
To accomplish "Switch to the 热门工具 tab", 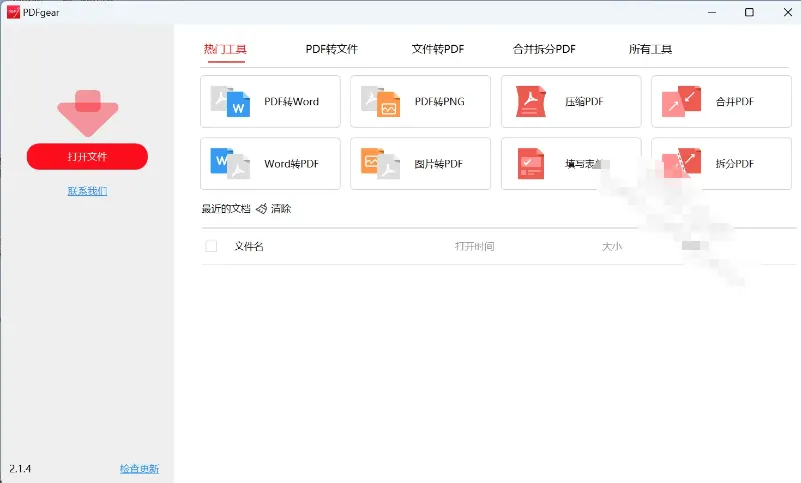I will coord(225,49).
